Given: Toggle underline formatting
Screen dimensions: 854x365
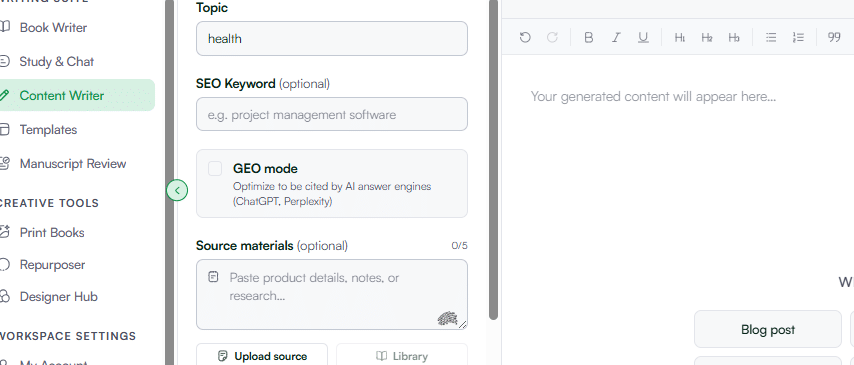Looking at the screenshot, I should tap(643, 38).
